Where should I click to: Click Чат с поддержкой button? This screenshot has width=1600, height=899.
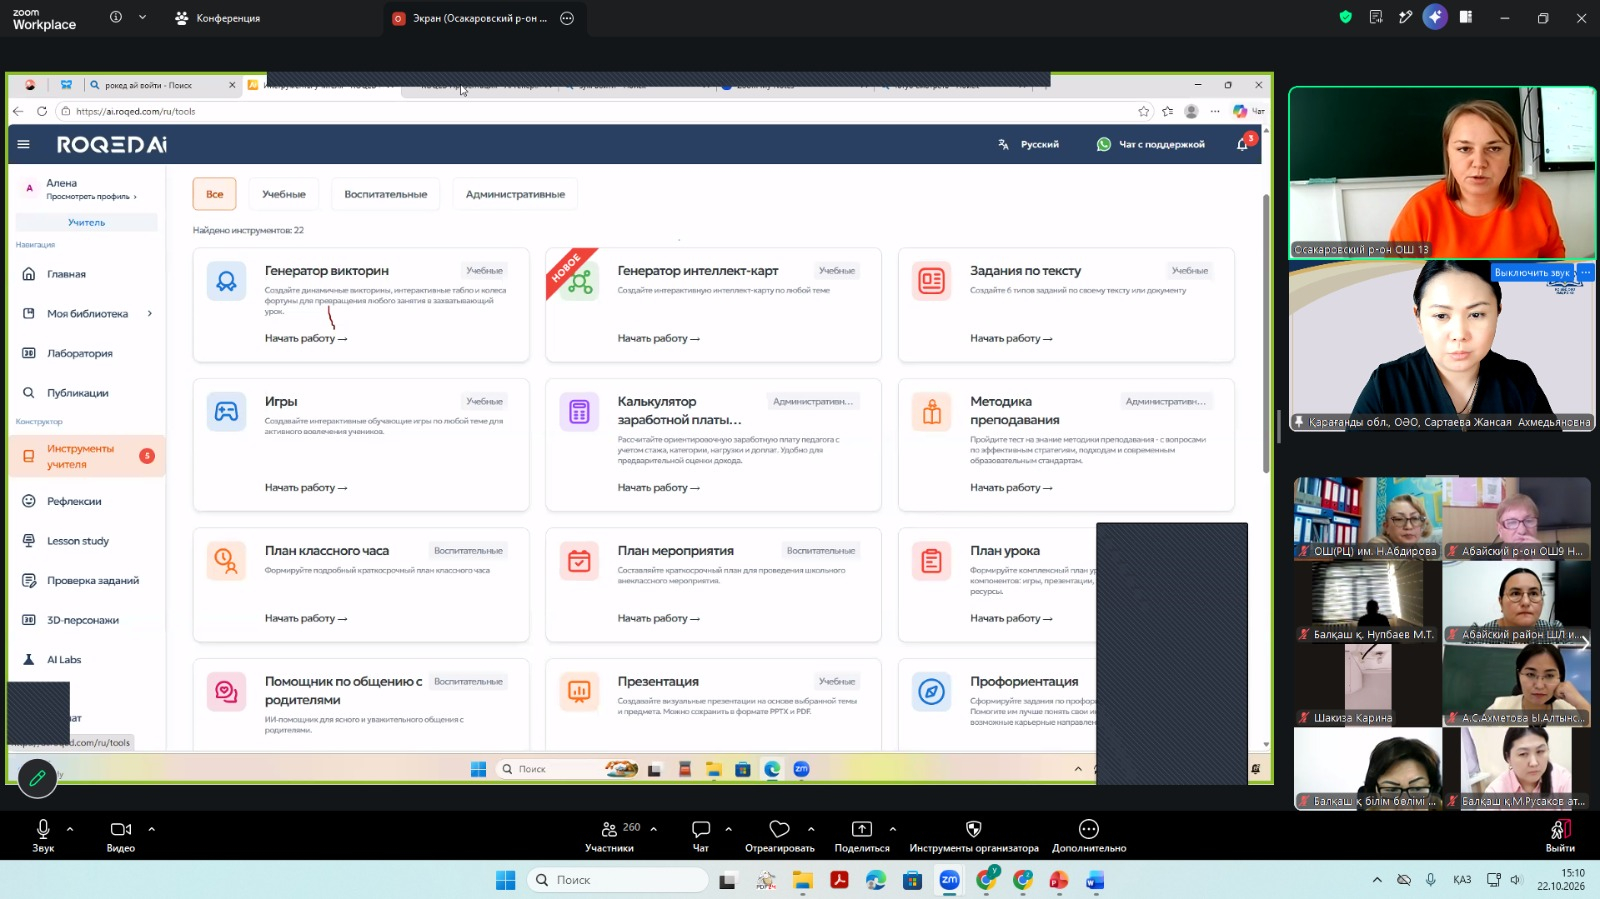point(1151,144)
